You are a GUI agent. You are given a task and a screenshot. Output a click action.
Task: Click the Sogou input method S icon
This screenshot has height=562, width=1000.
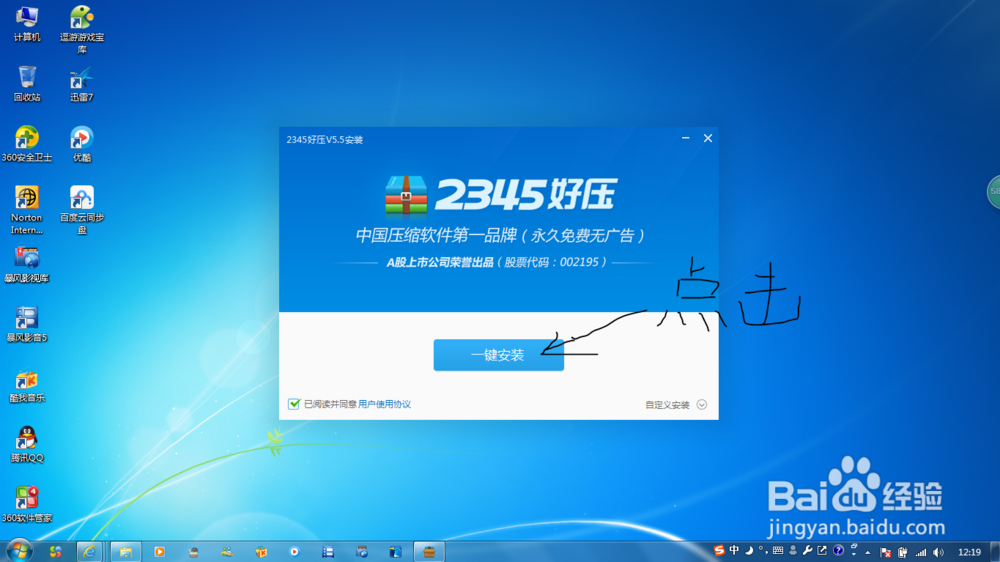[x=719, y=551]
